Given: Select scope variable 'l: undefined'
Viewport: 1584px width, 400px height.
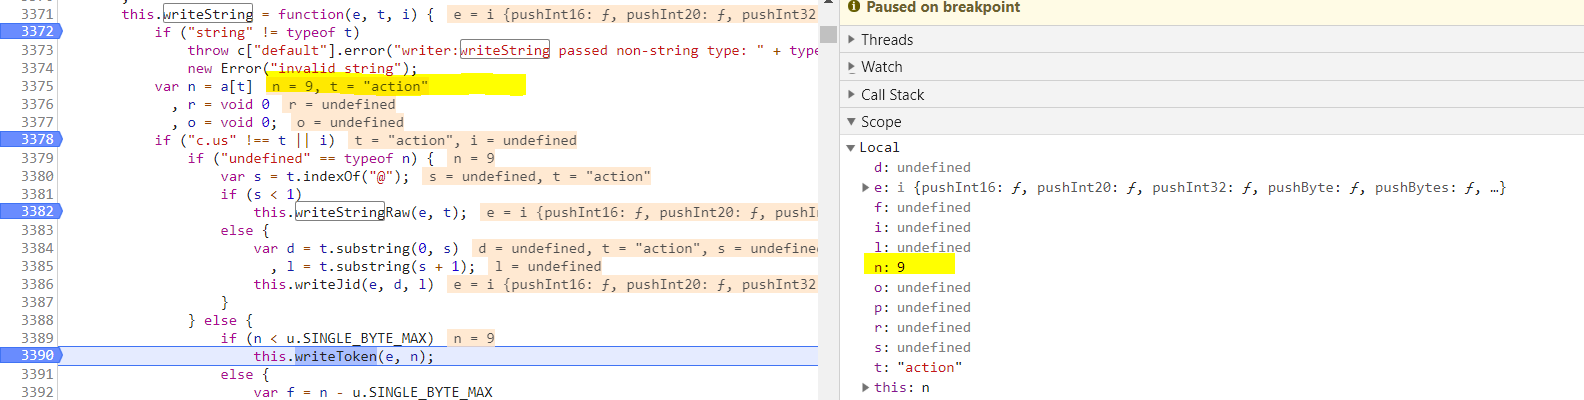Looking at the screenshot, I should (922, 247).
